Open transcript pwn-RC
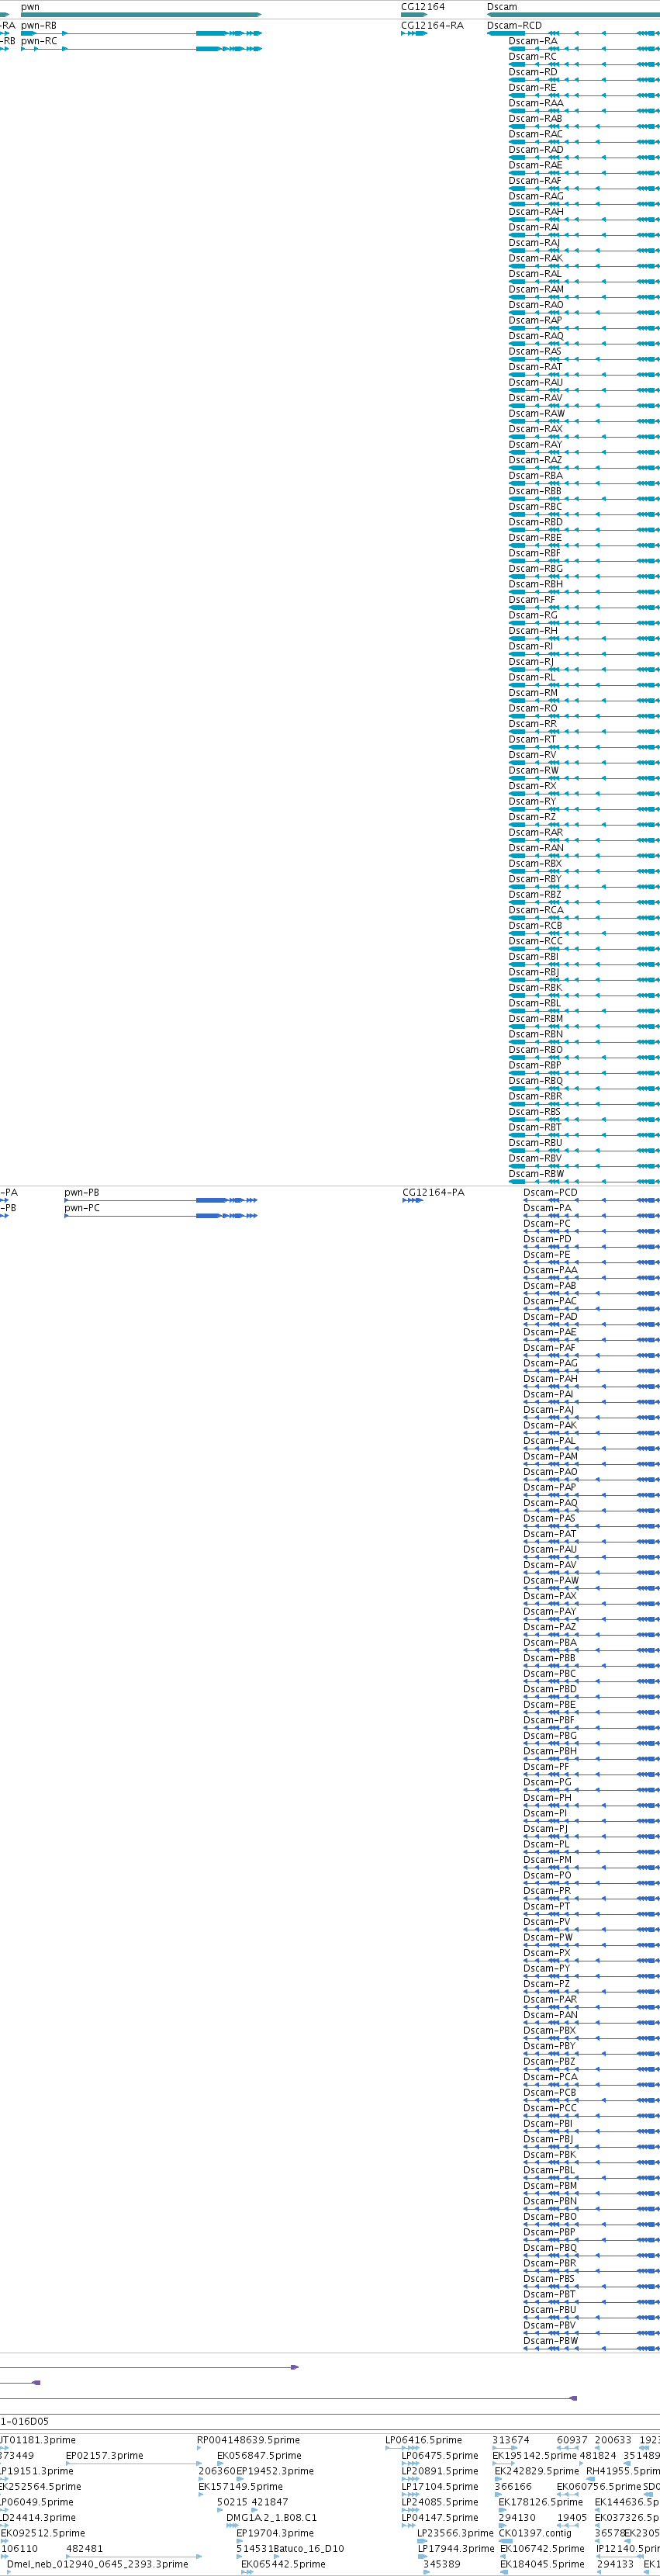The image size is (660, 2576). pos(39,41)
